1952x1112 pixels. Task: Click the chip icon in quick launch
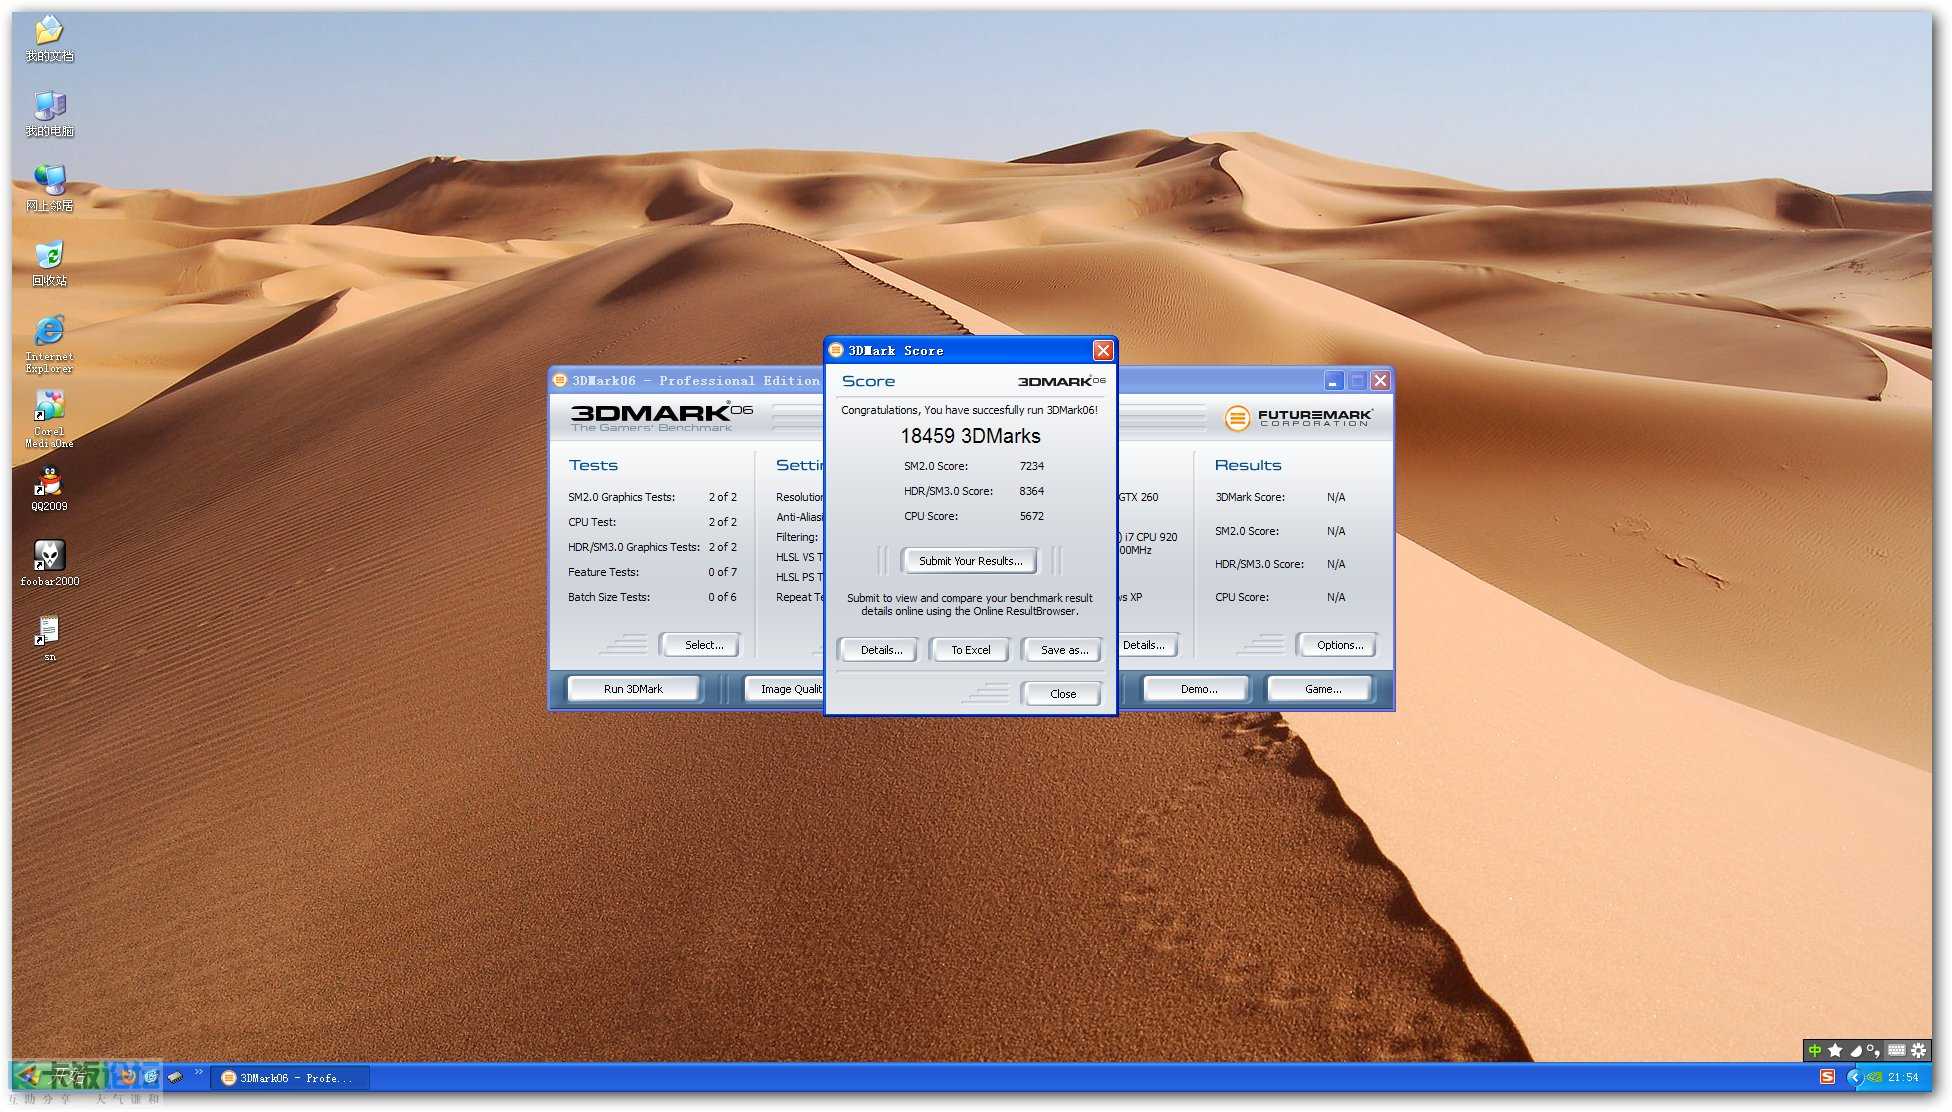coord(175,1077)
